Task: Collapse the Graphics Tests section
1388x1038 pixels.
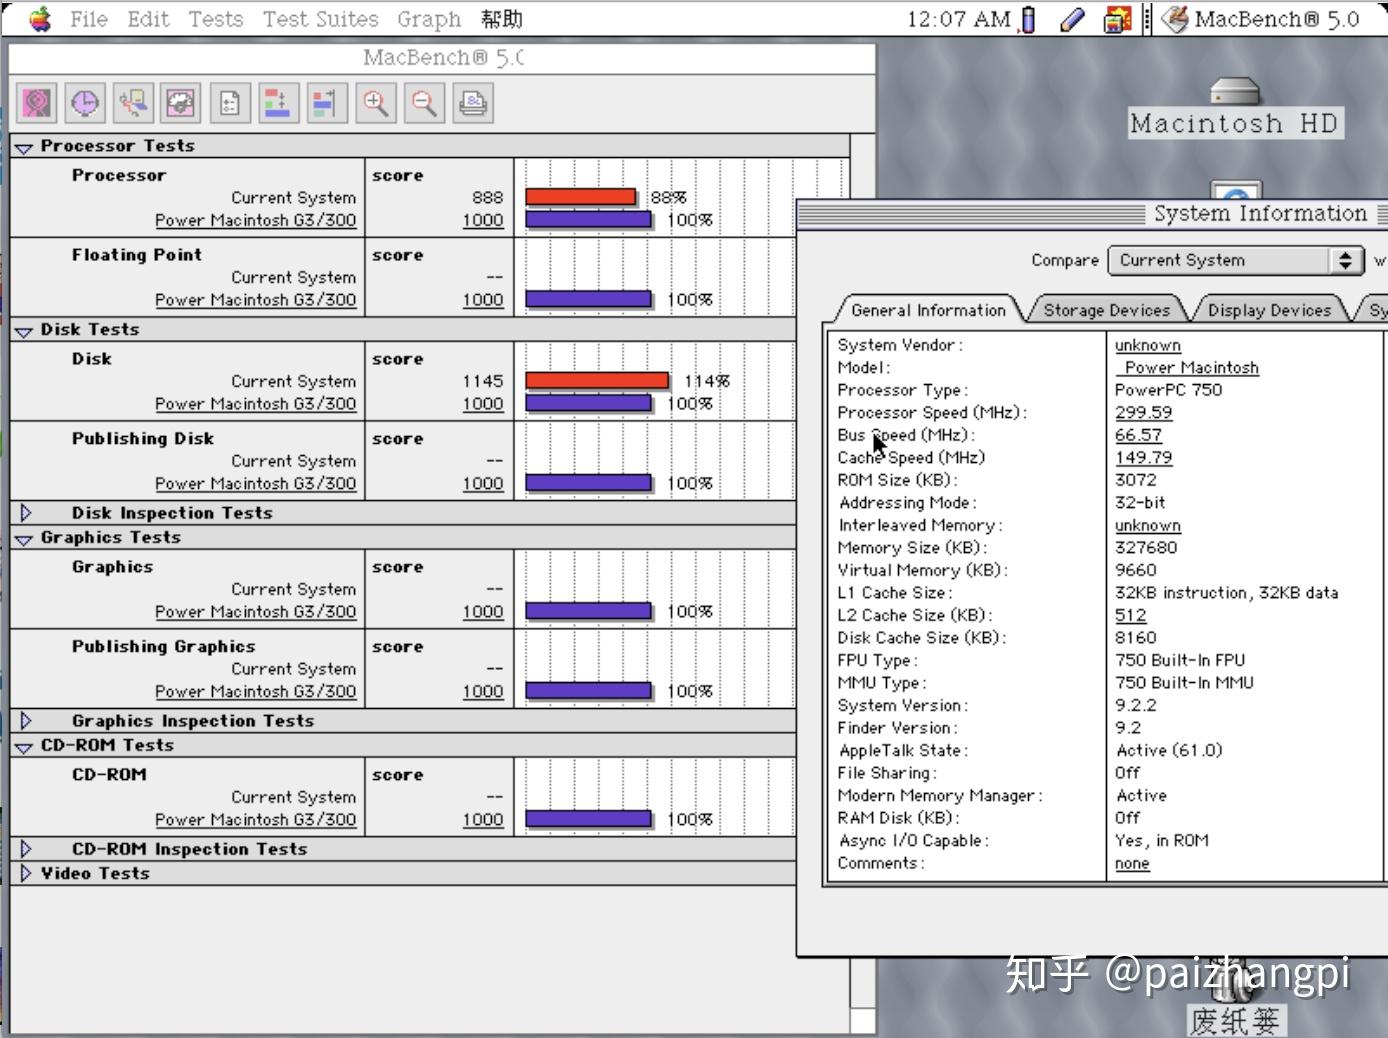Action: [24, 539]
